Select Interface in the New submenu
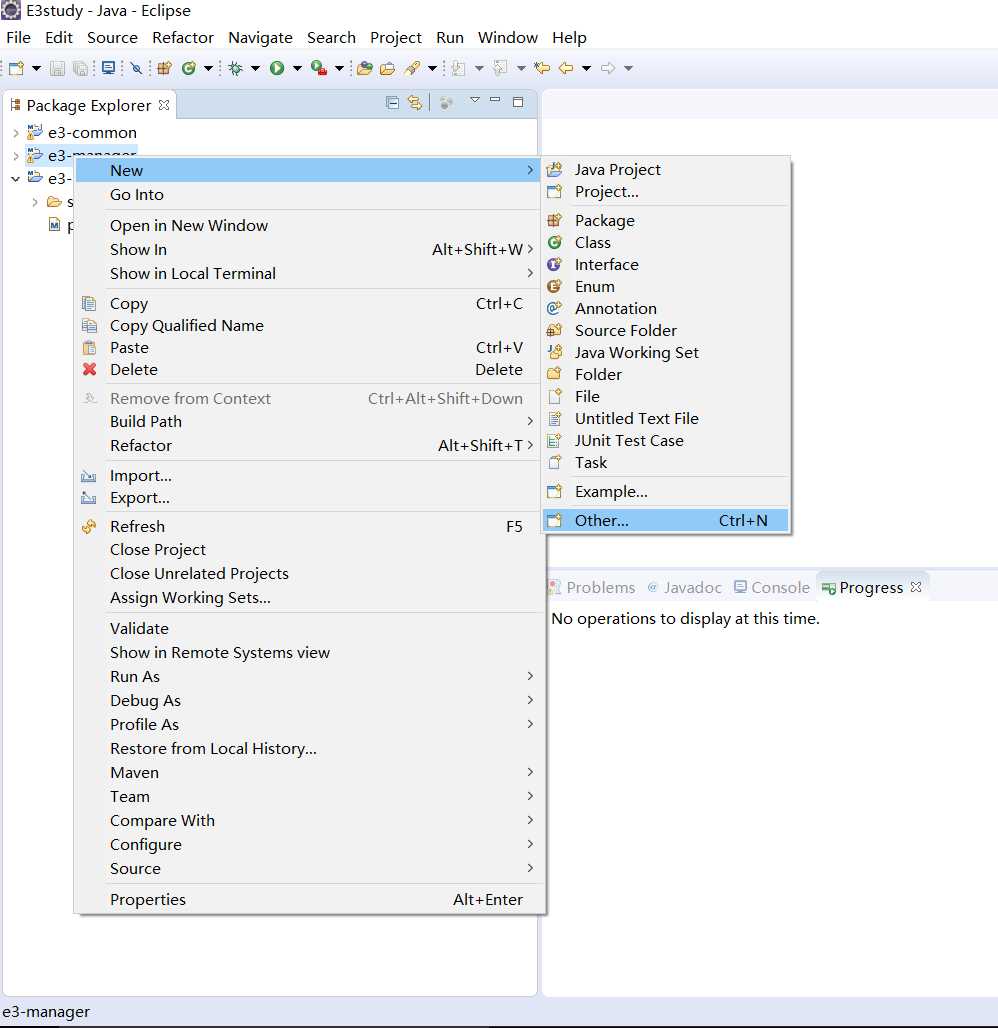The height and width of the screenshot is (1028, 998). 666,264
